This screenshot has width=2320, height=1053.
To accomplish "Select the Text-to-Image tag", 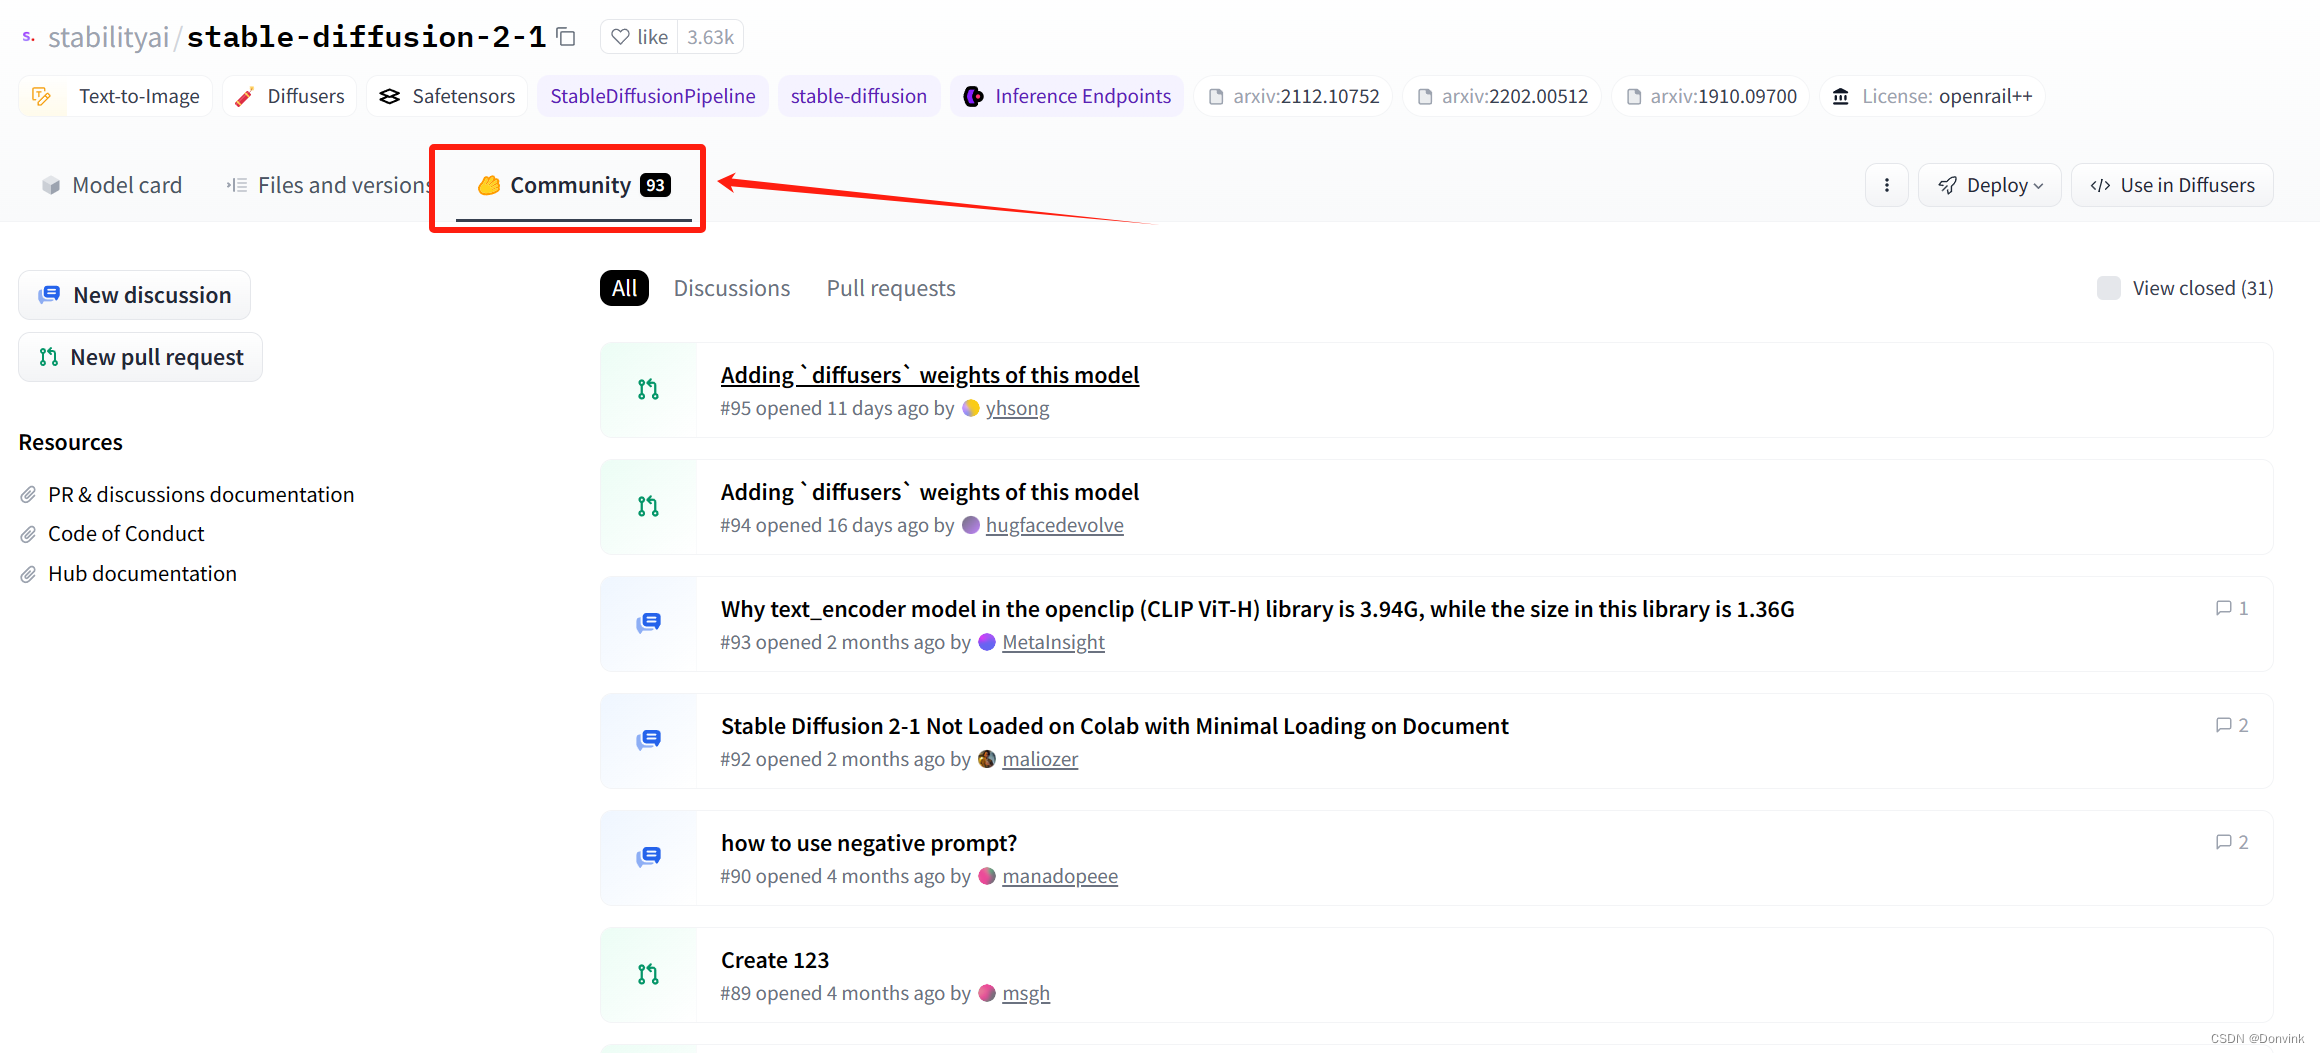I will (x=116, y=96).
